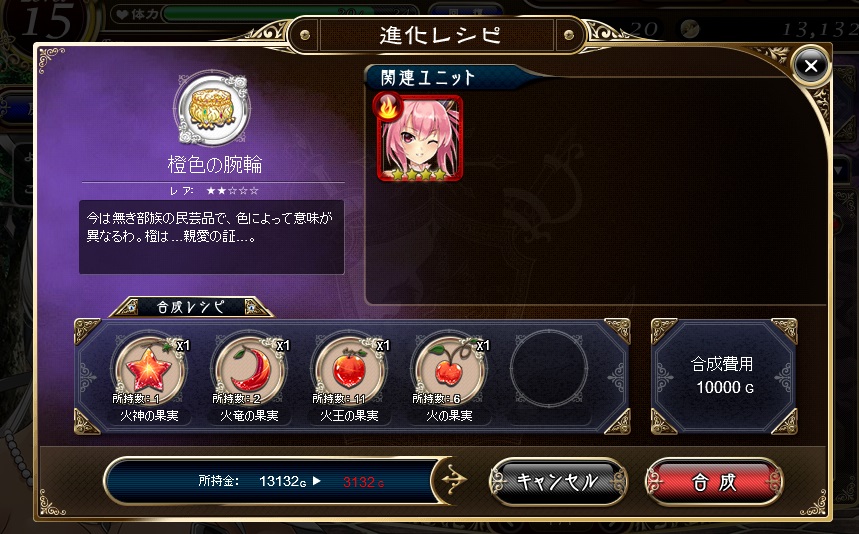The height and width of the screenshot is (534, 859).
Task: Select the 合成レシピ tab label
Action: [191, 307]
